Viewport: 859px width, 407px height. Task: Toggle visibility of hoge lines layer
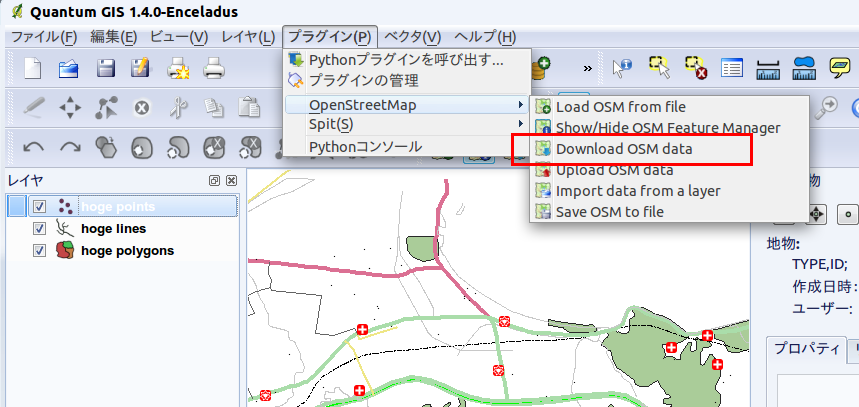[39, 228]
